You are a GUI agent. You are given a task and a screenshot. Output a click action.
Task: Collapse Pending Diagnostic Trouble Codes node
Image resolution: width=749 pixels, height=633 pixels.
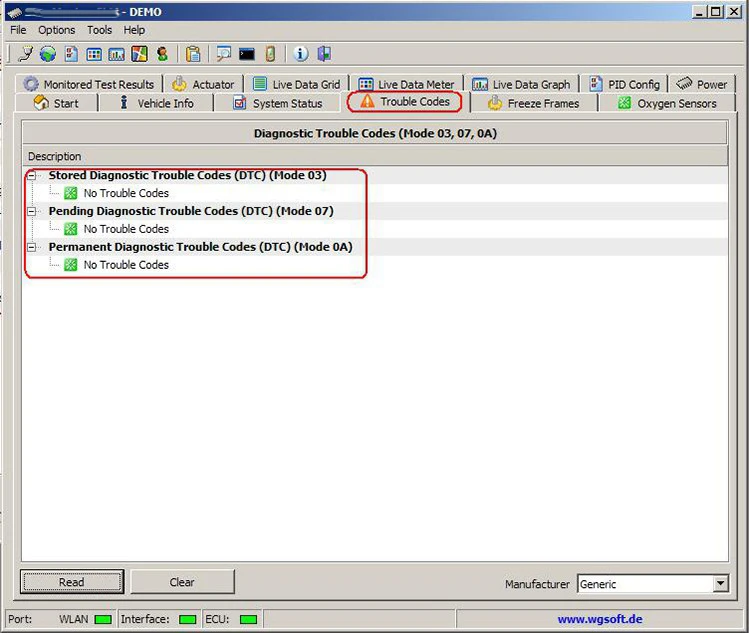32,211
